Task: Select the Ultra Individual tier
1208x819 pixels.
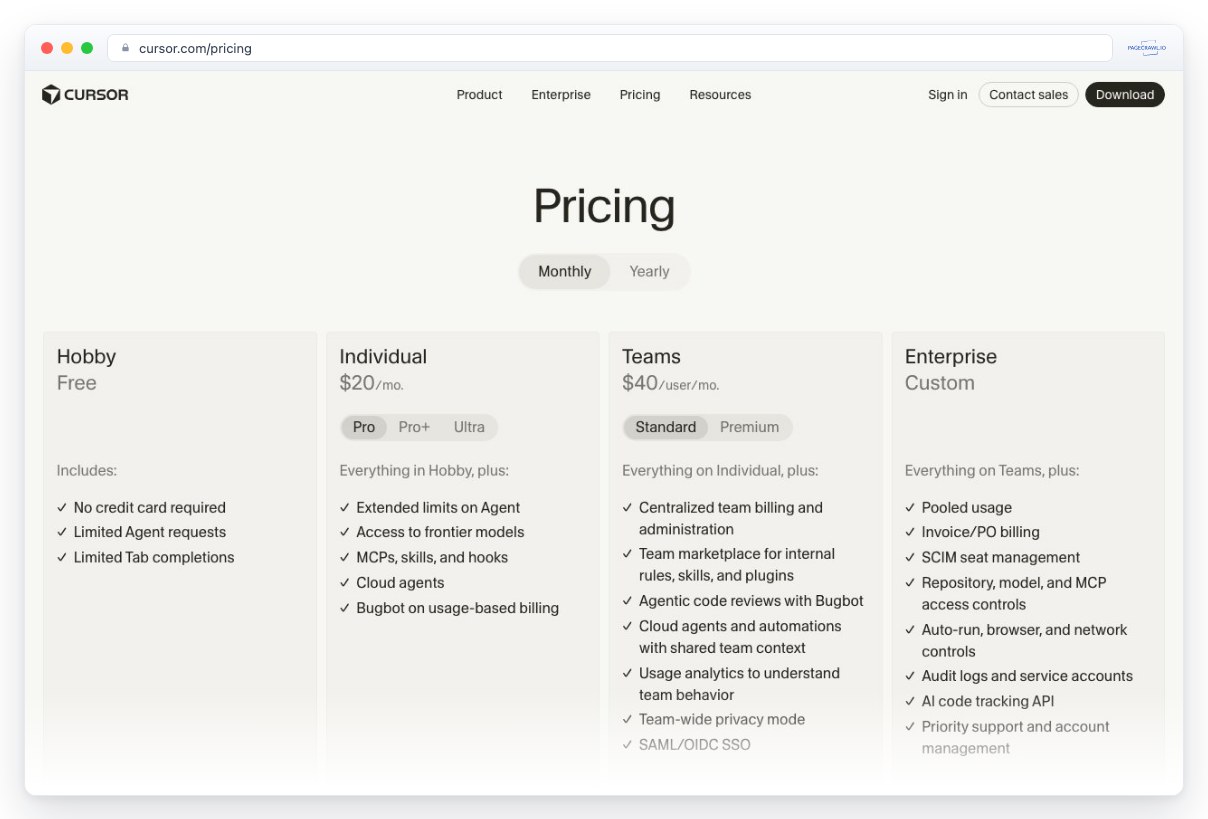Action: 469,427
